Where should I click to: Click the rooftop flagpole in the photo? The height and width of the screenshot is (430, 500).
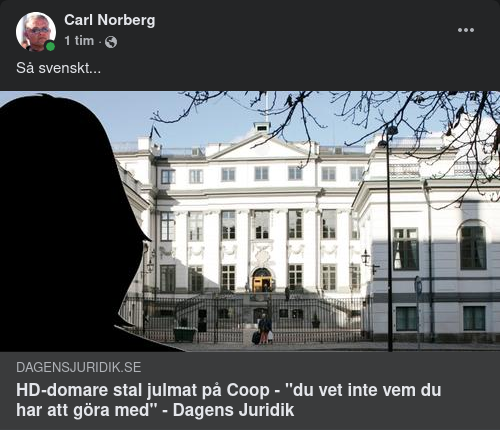coord(267,107)
